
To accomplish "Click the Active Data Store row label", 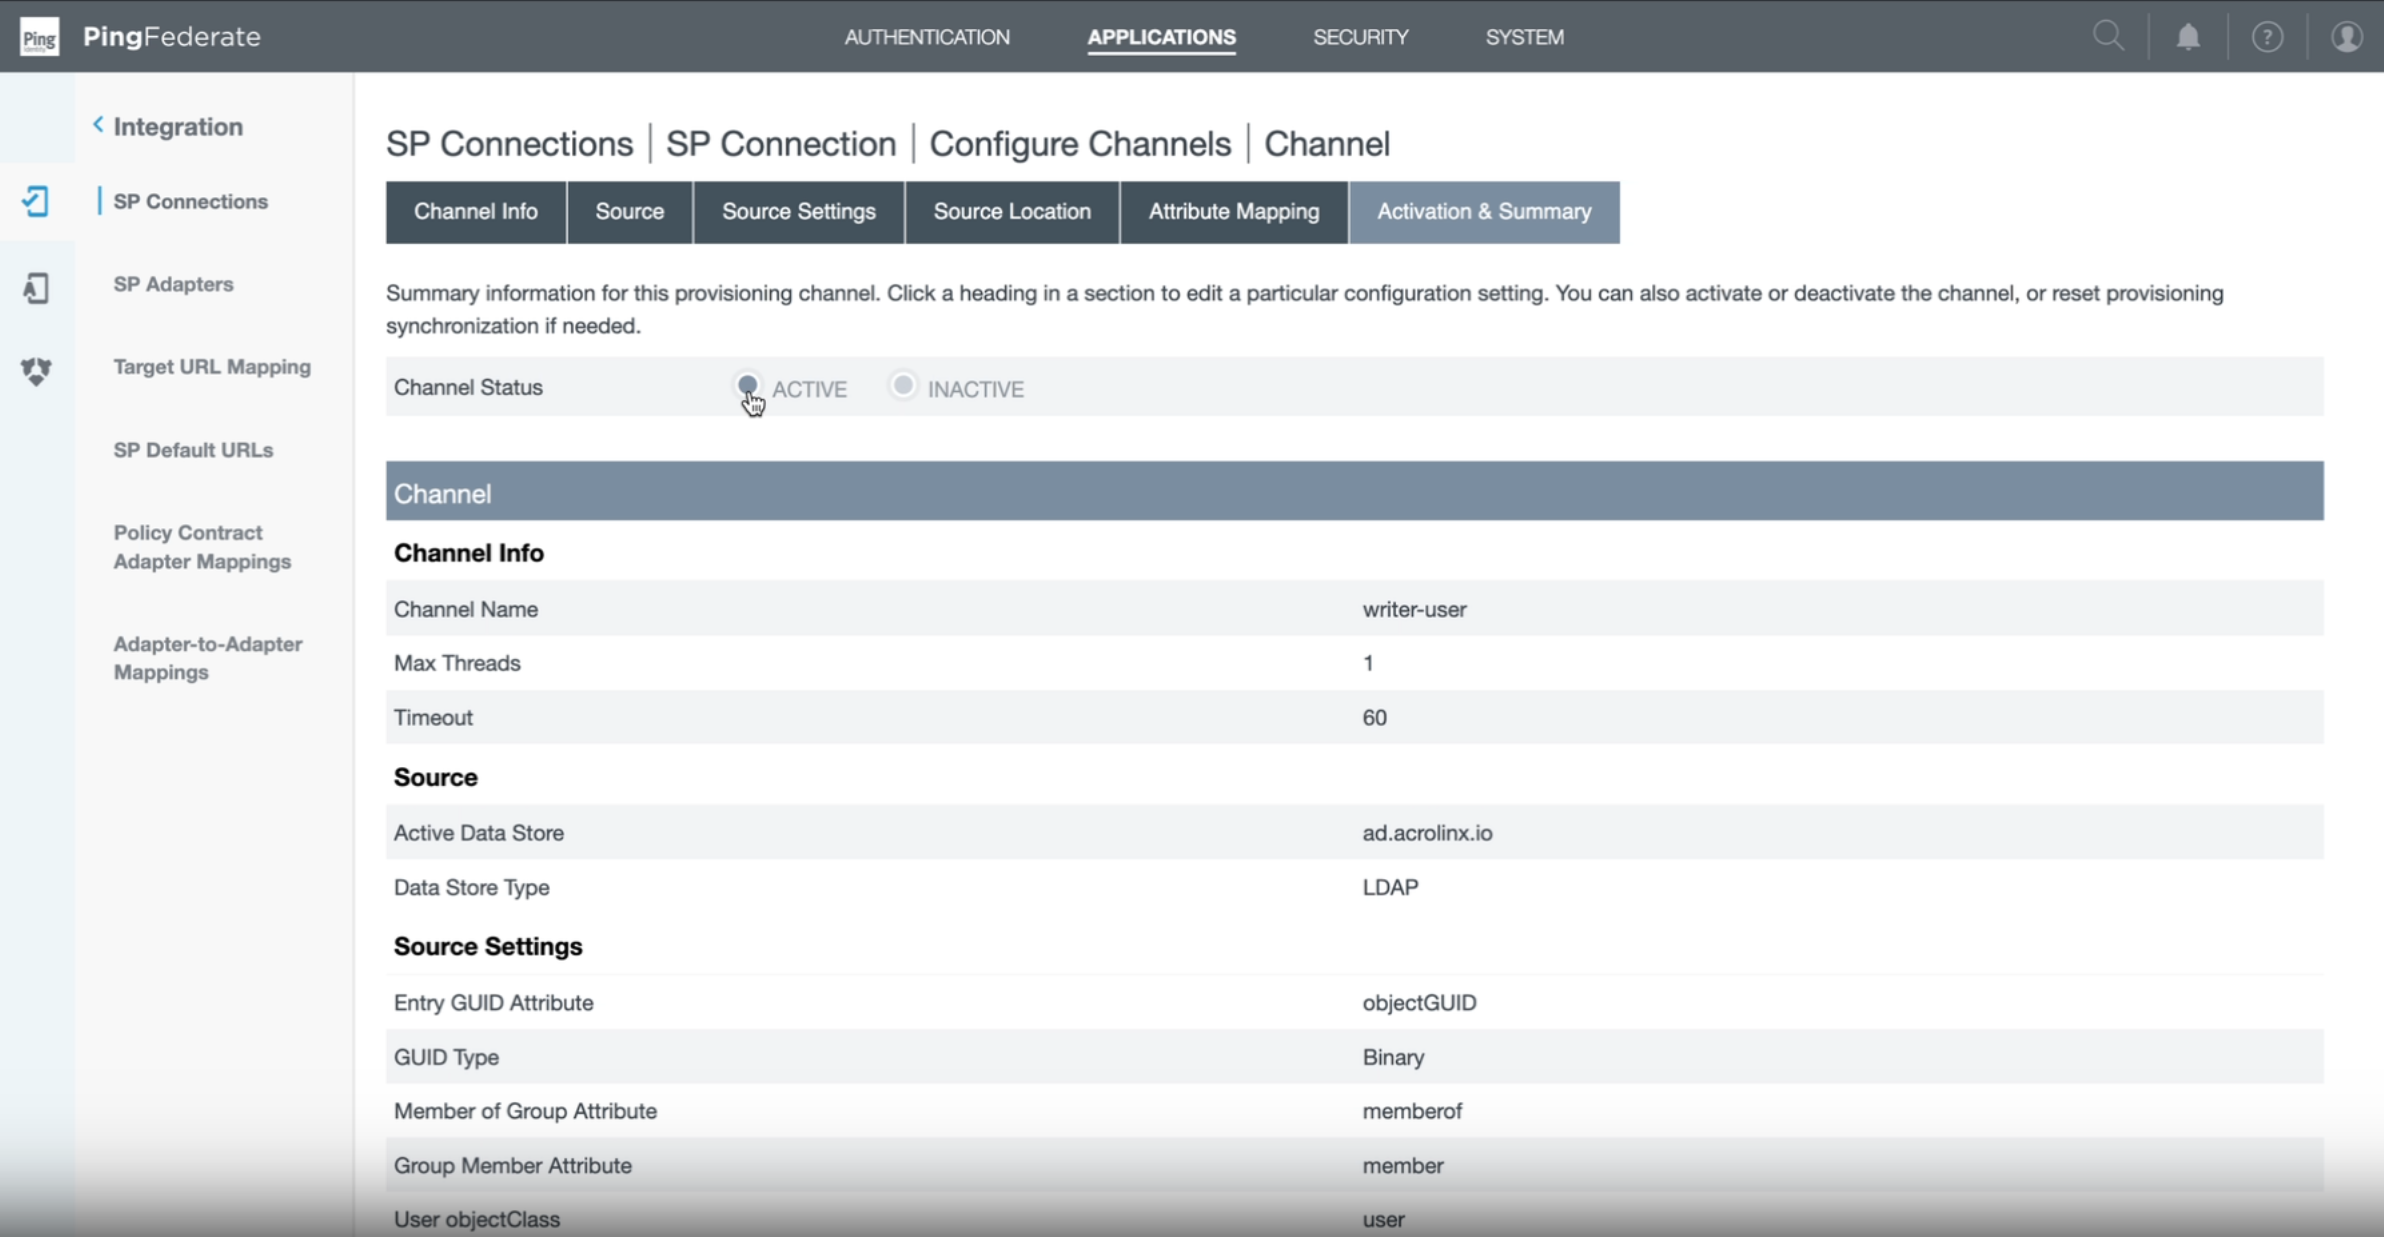I will pyautogui.click(x=478, y=833).
